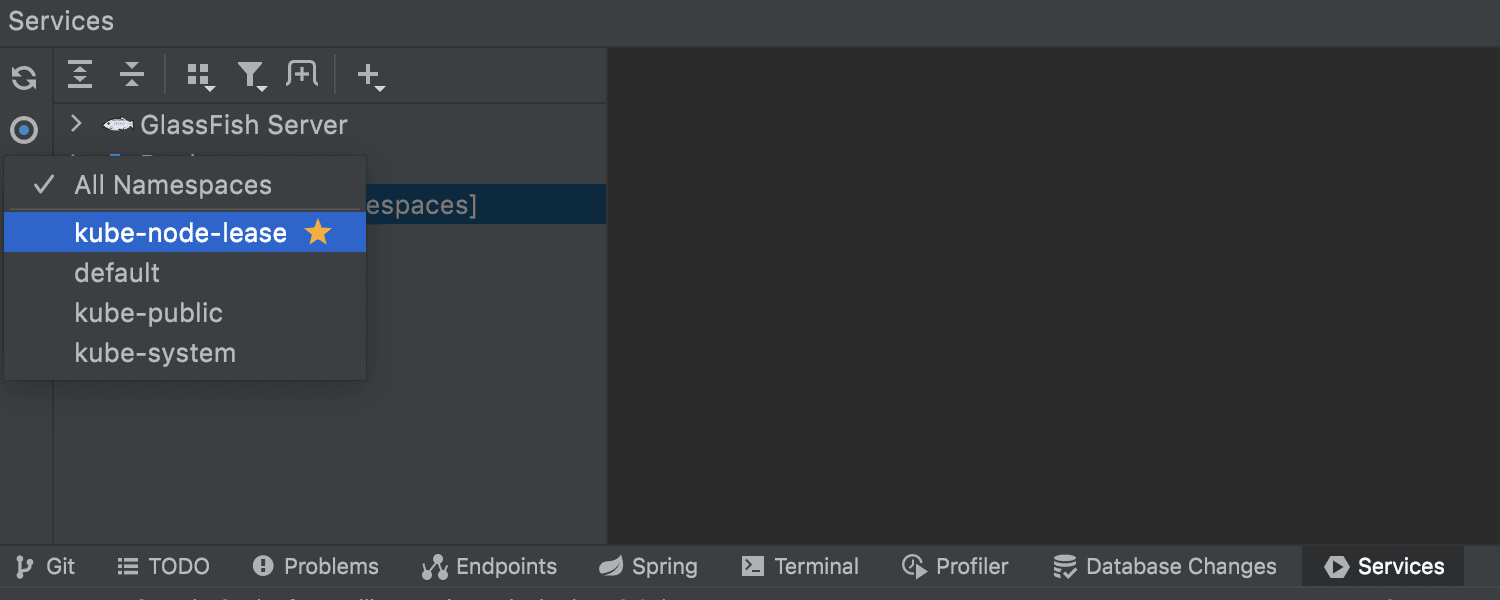The image size is (1500, 600).
Task: Click Open in New Tab icon
Action: coord(302,74)
